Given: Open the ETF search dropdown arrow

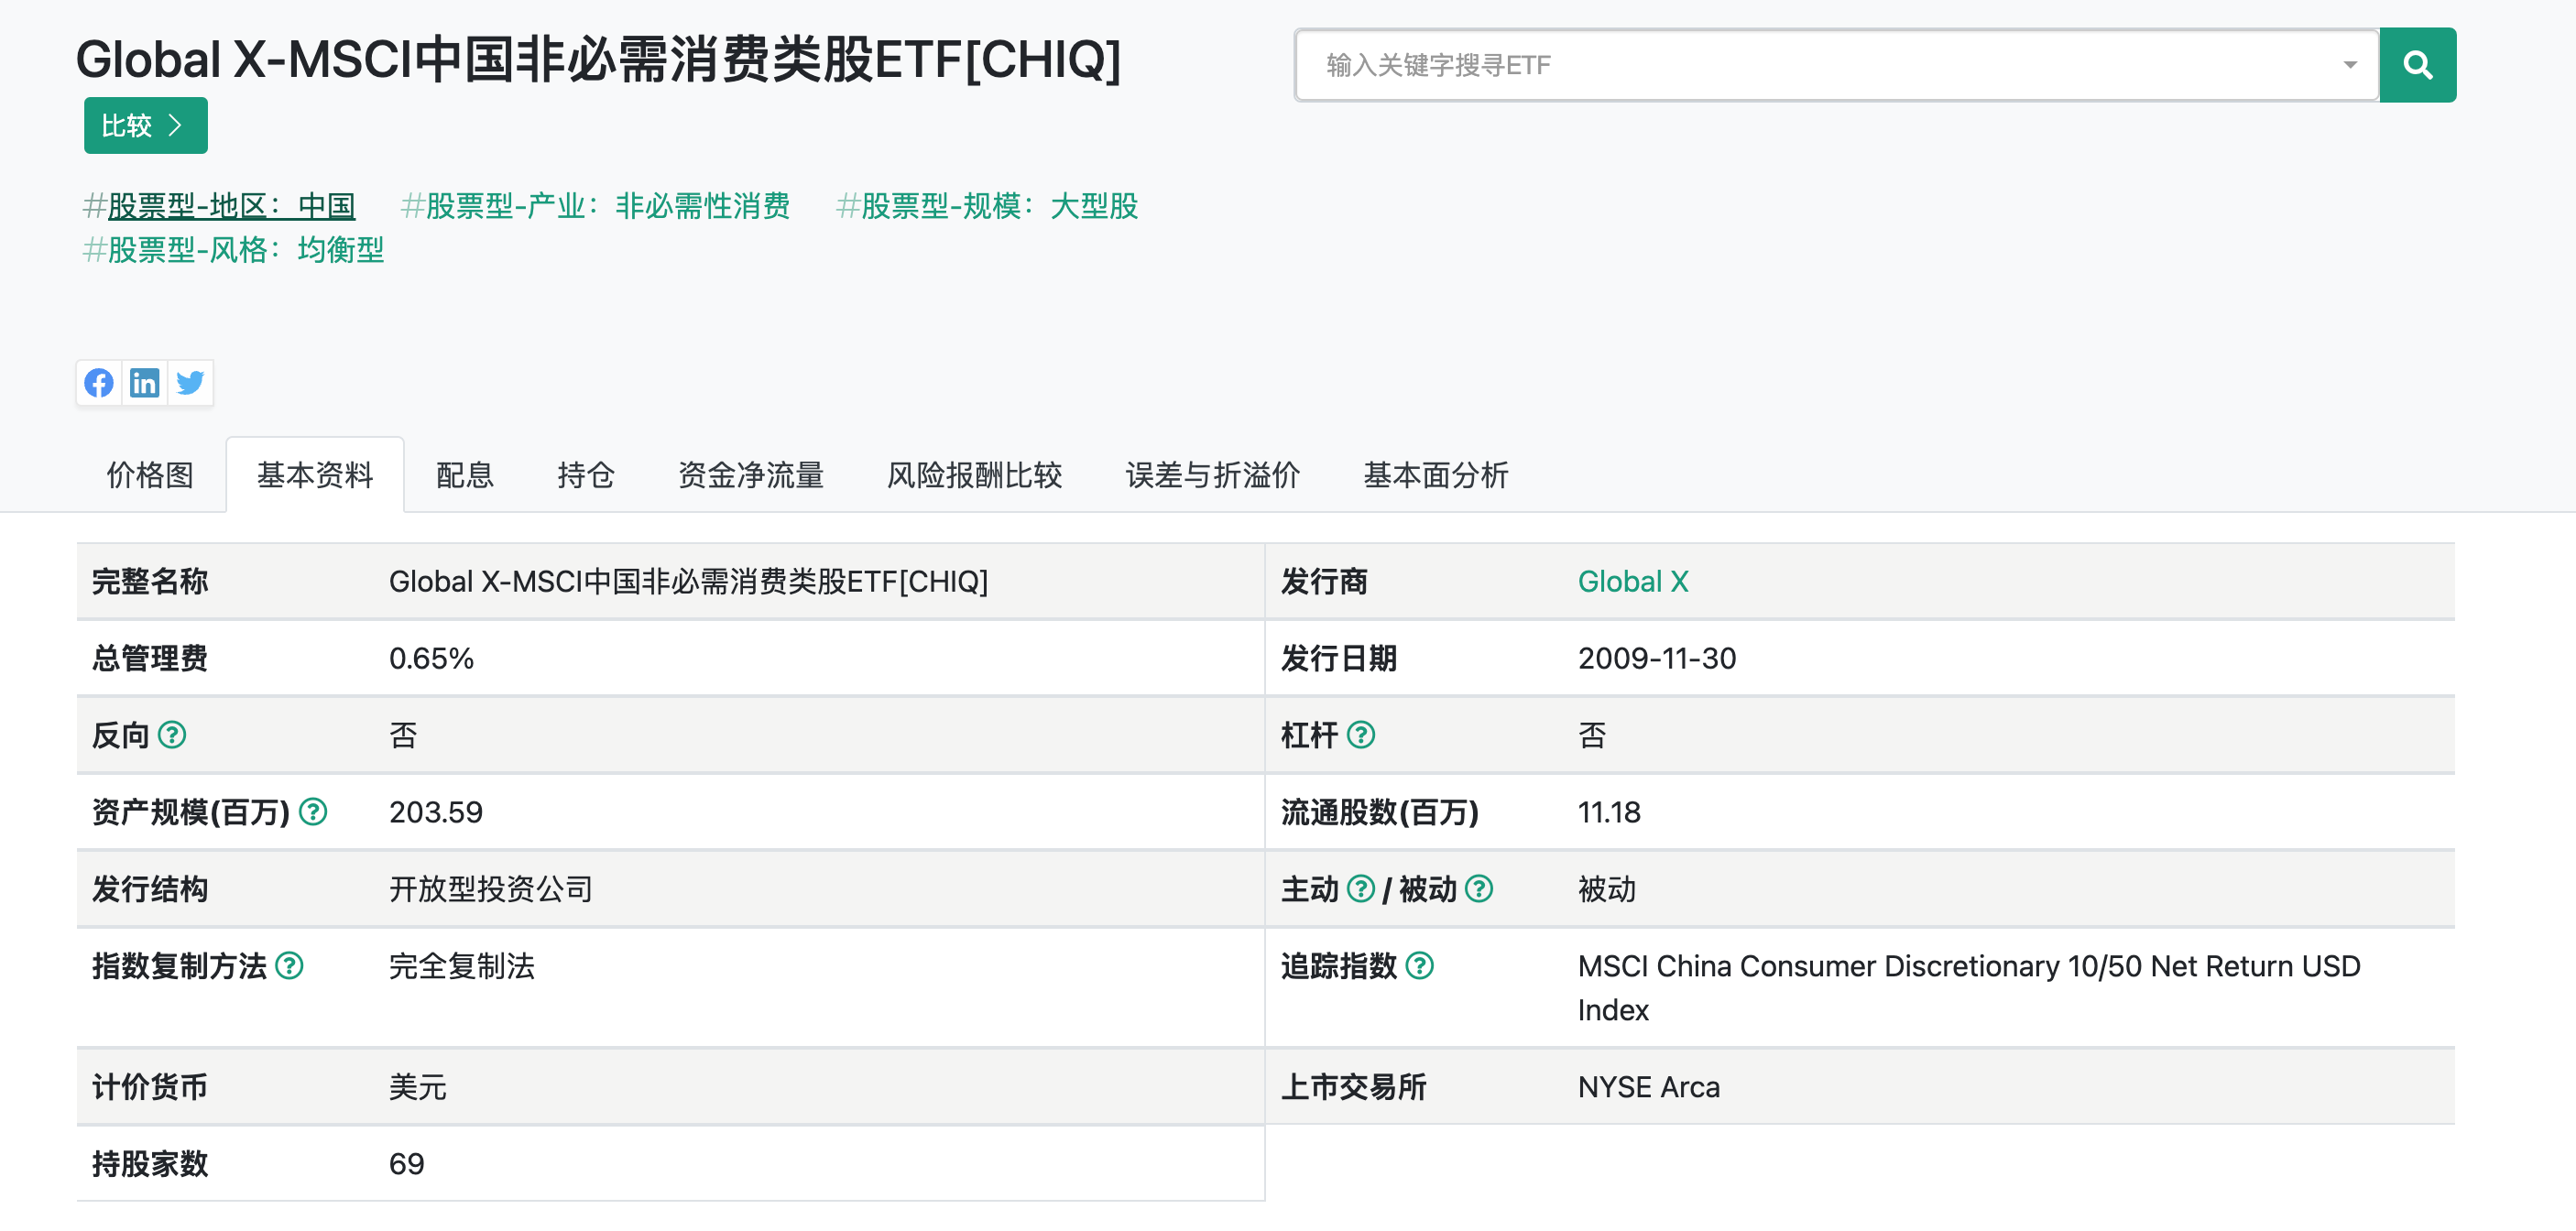Looking at the screenshot, I should pyautogui.click(x=2349, y=65).
